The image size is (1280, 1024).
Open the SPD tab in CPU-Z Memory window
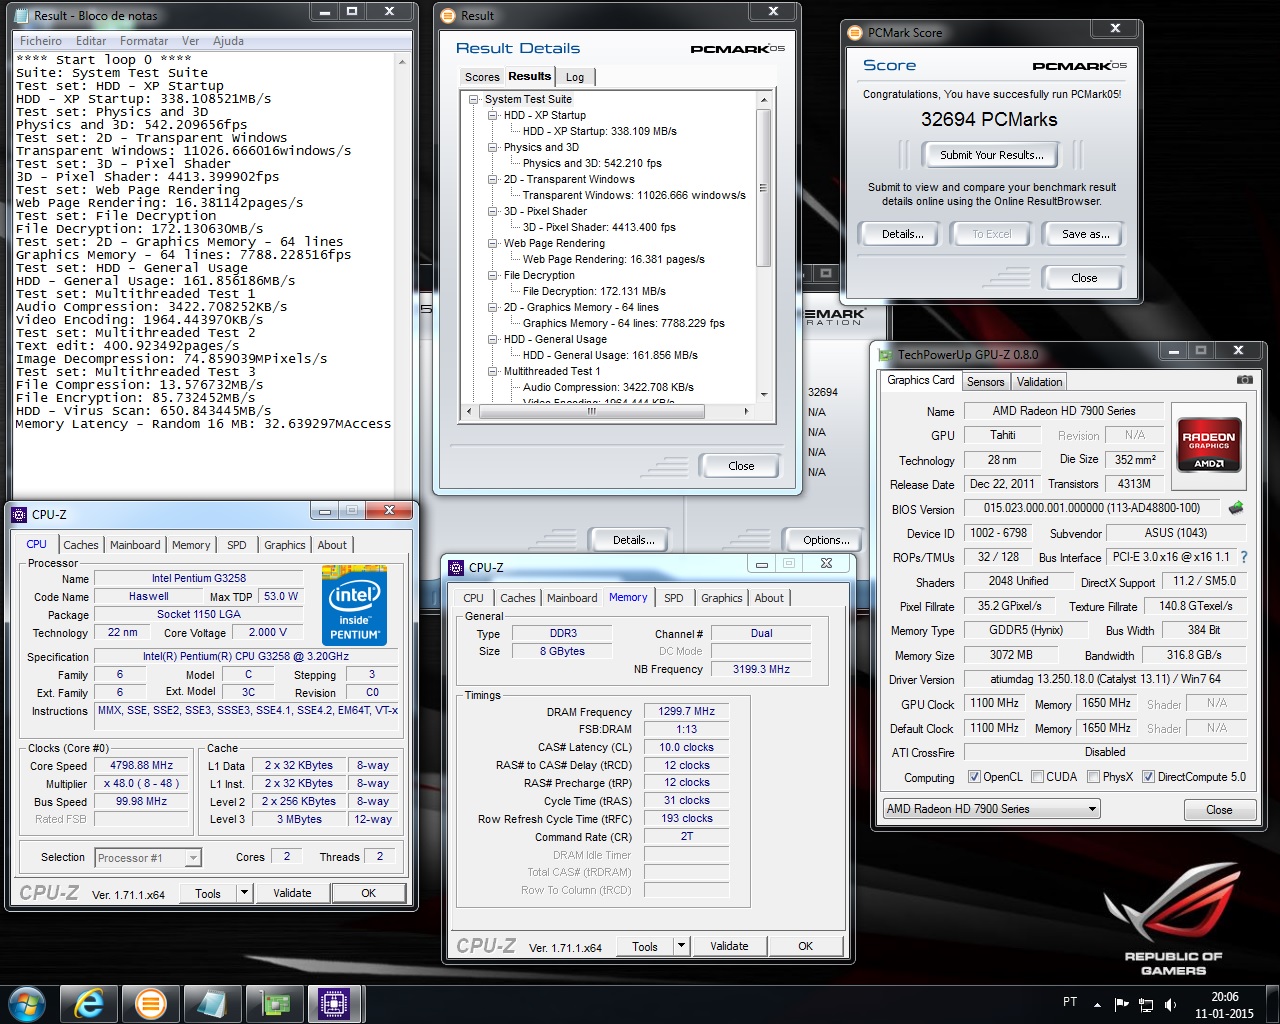[674, 598]
